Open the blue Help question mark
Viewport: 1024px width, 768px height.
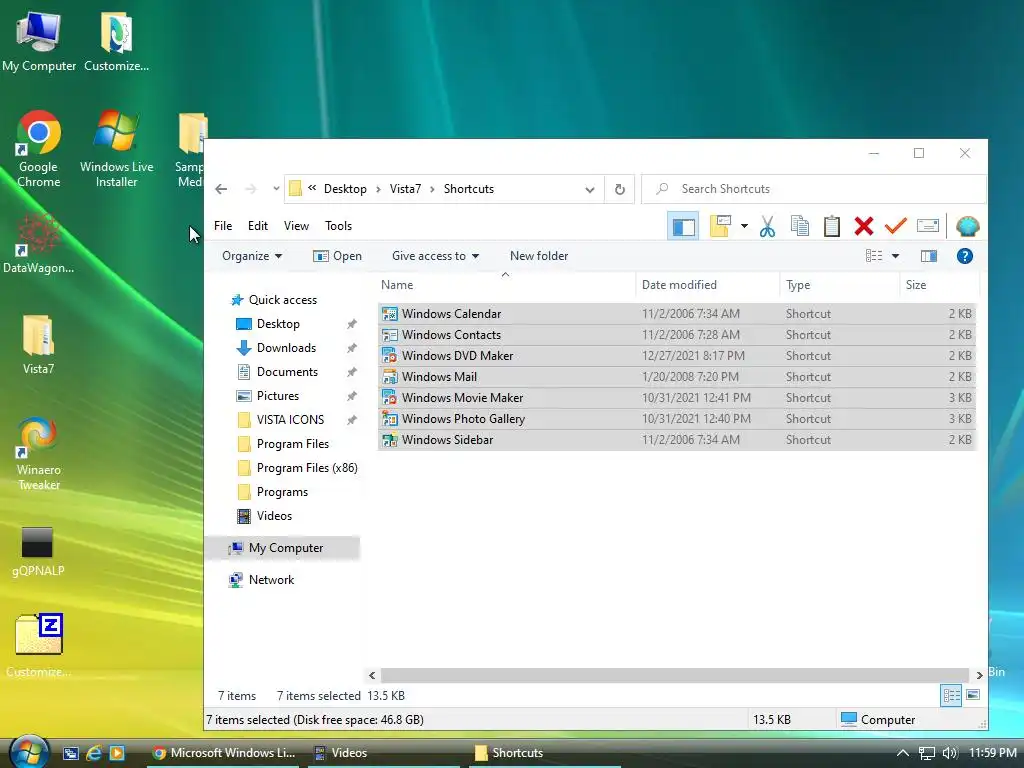coord(965,256)
